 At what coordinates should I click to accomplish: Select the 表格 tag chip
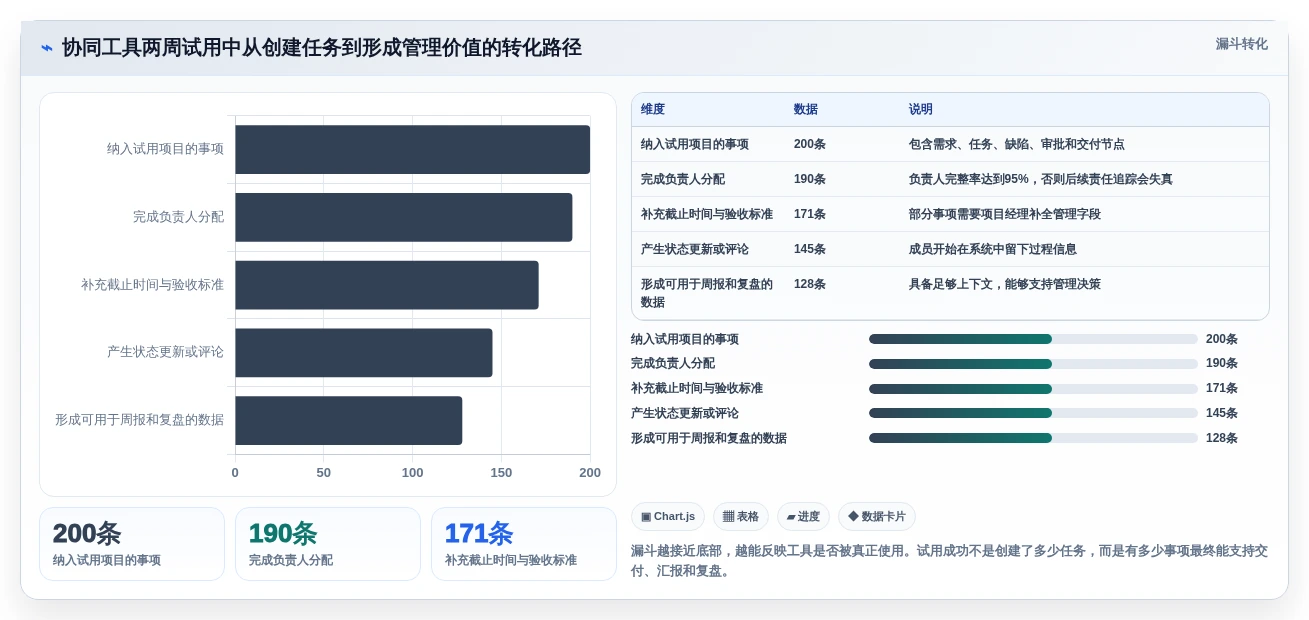pyautogui.click(x=741, y=517)
